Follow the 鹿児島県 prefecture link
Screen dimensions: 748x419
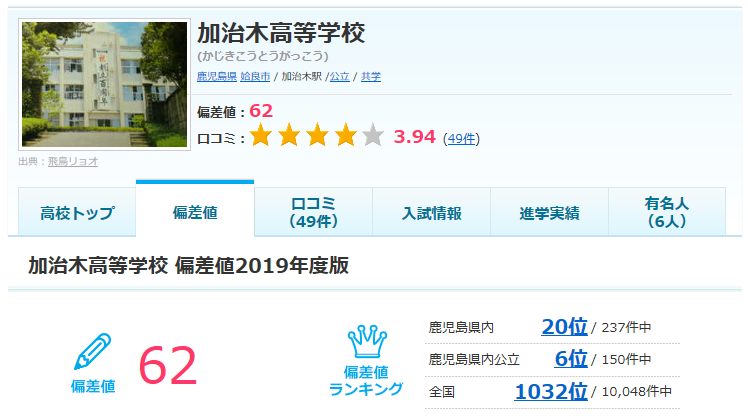coord(217,76)
